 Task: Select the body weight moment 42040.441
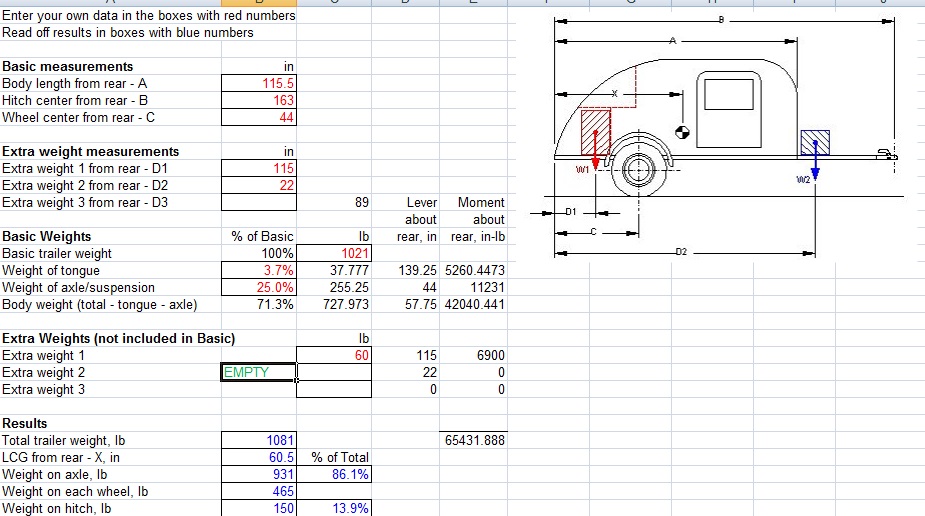(473, 304)
